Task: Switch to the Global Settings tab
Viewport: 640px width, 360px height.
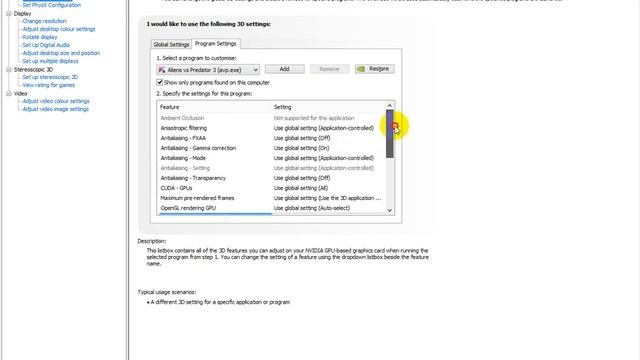Action: click(171, 44)
